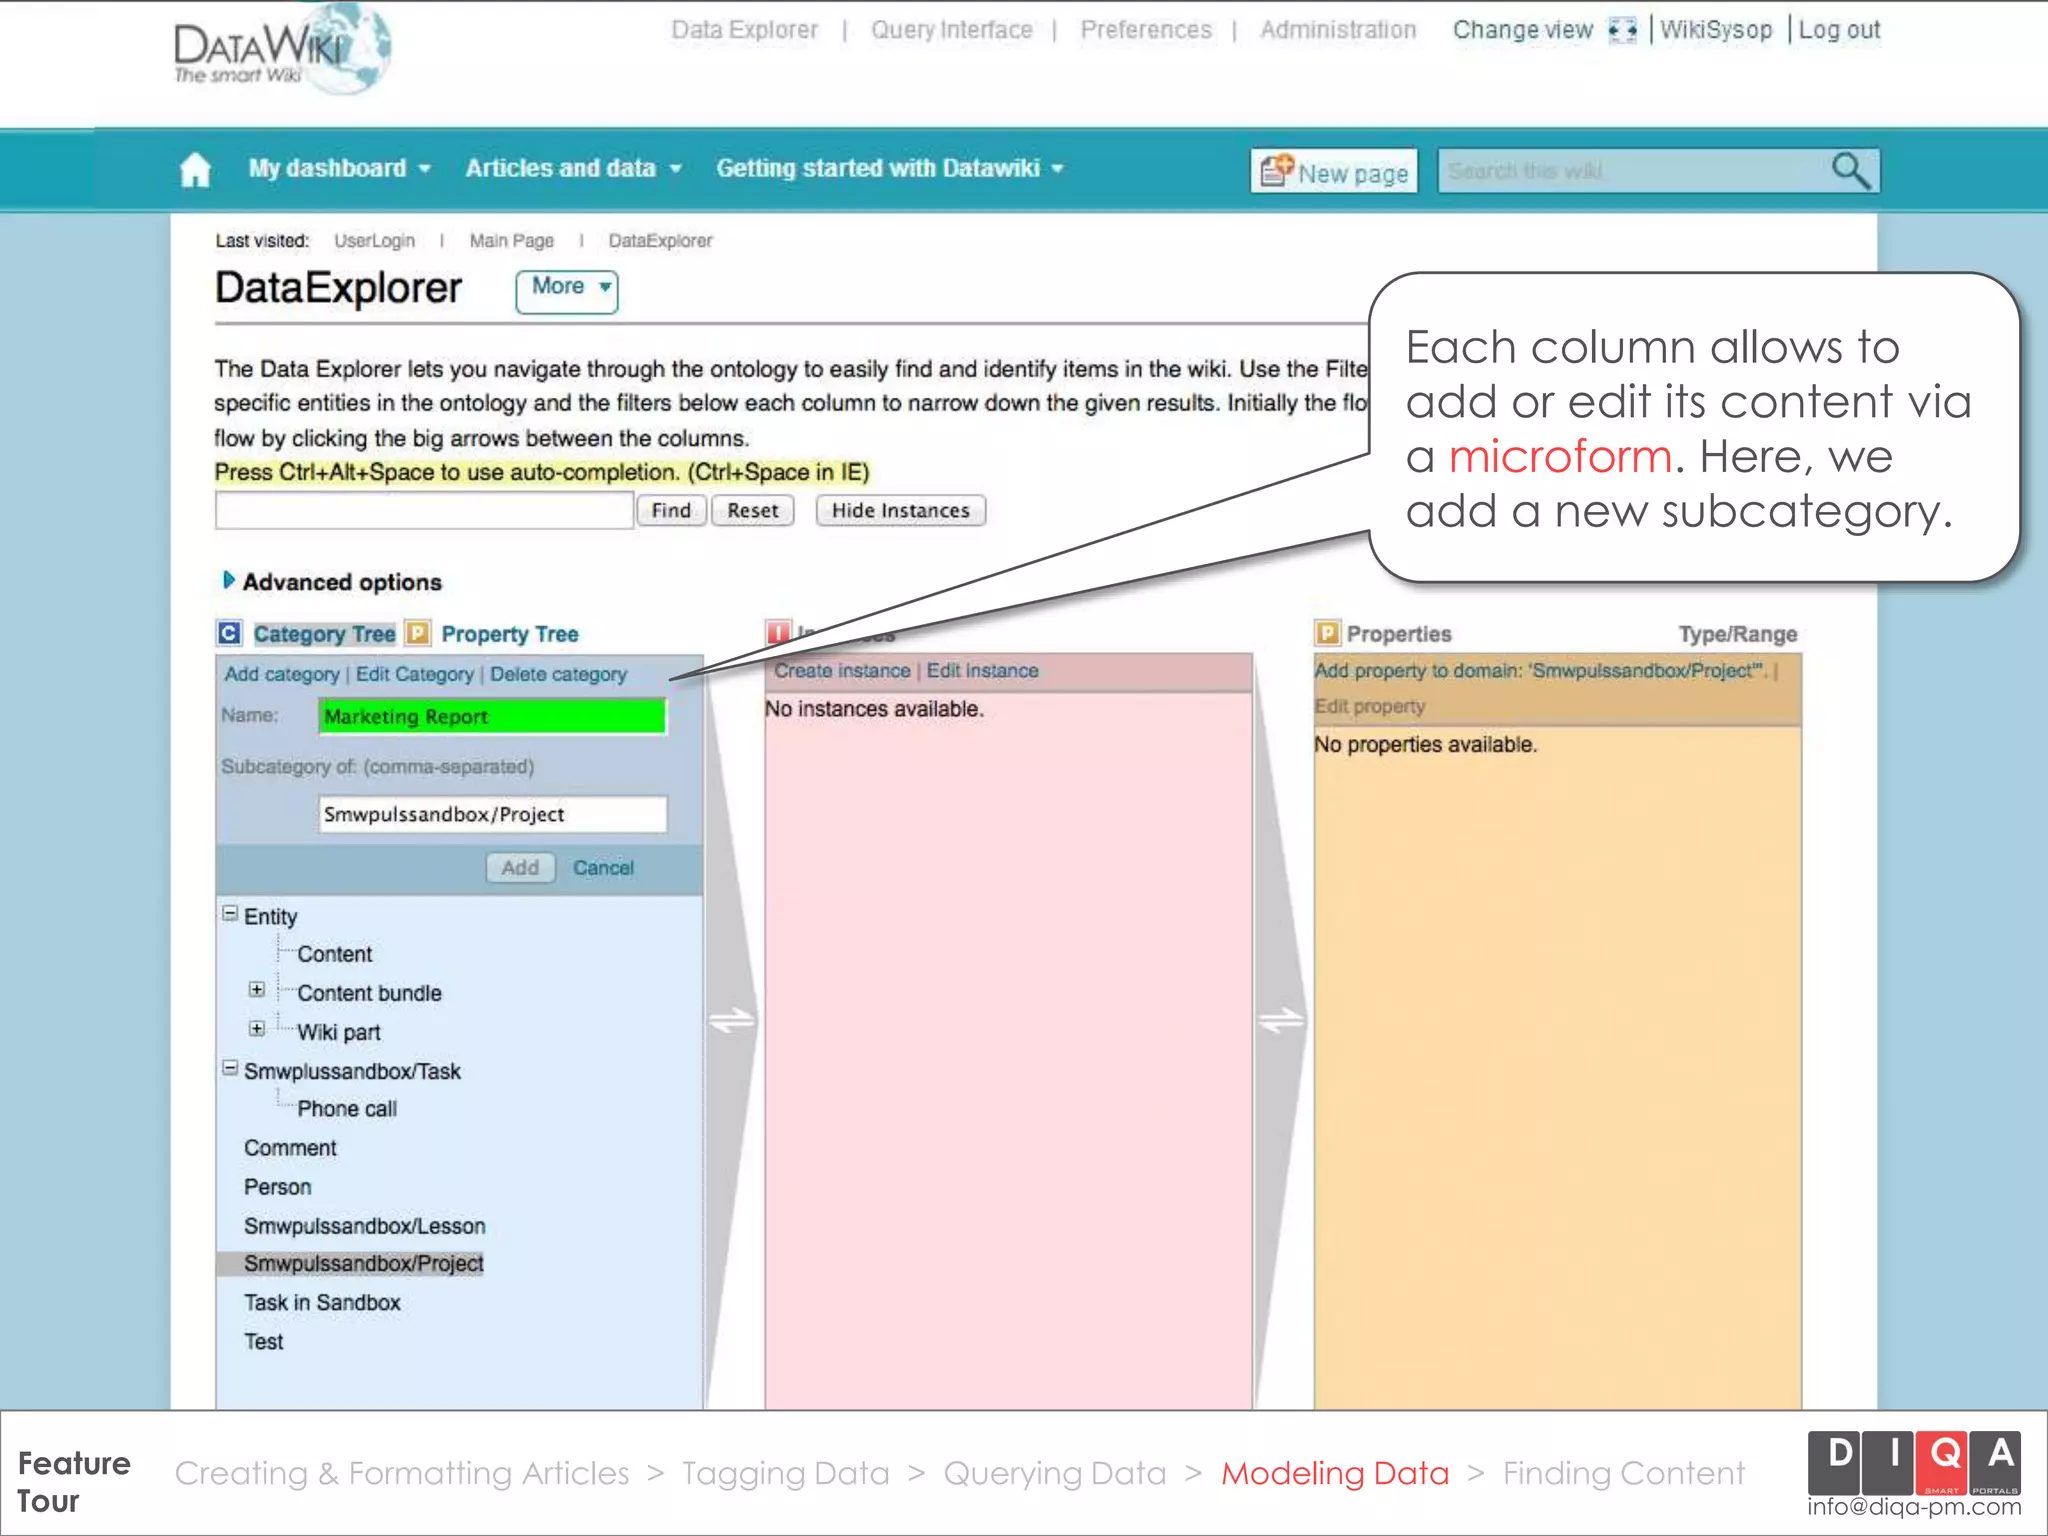The image size is (2048, 1536).
Task: Open Articles and data menu
Action: pos(573,168)
